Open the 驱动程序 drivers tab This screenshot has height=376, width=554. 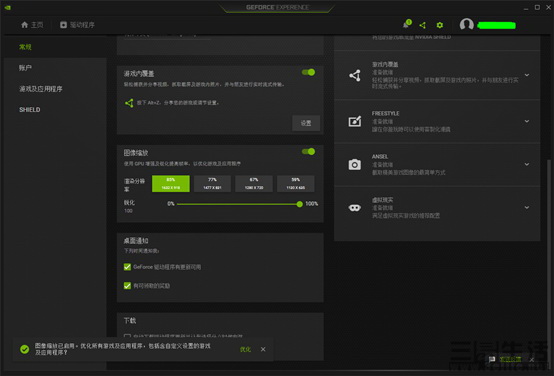[x=77, y=25]
